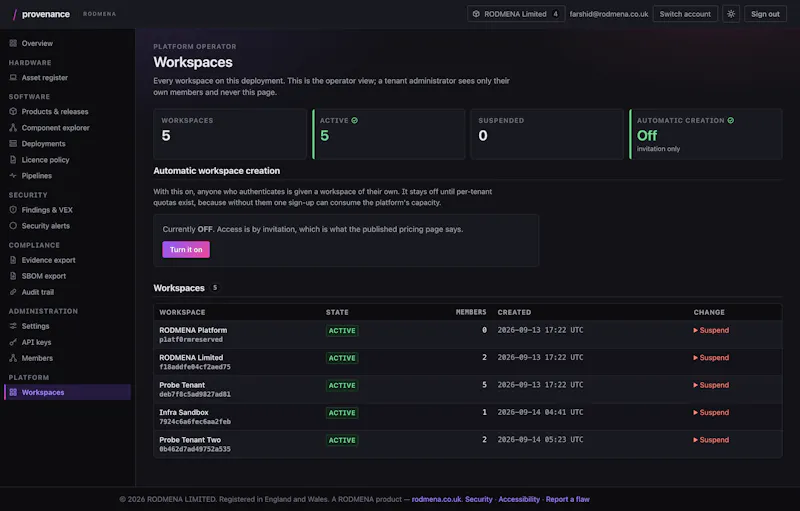Toggle light theme with sun icon
The height and width of the screenshot is (511, 800).
(731, 14)
